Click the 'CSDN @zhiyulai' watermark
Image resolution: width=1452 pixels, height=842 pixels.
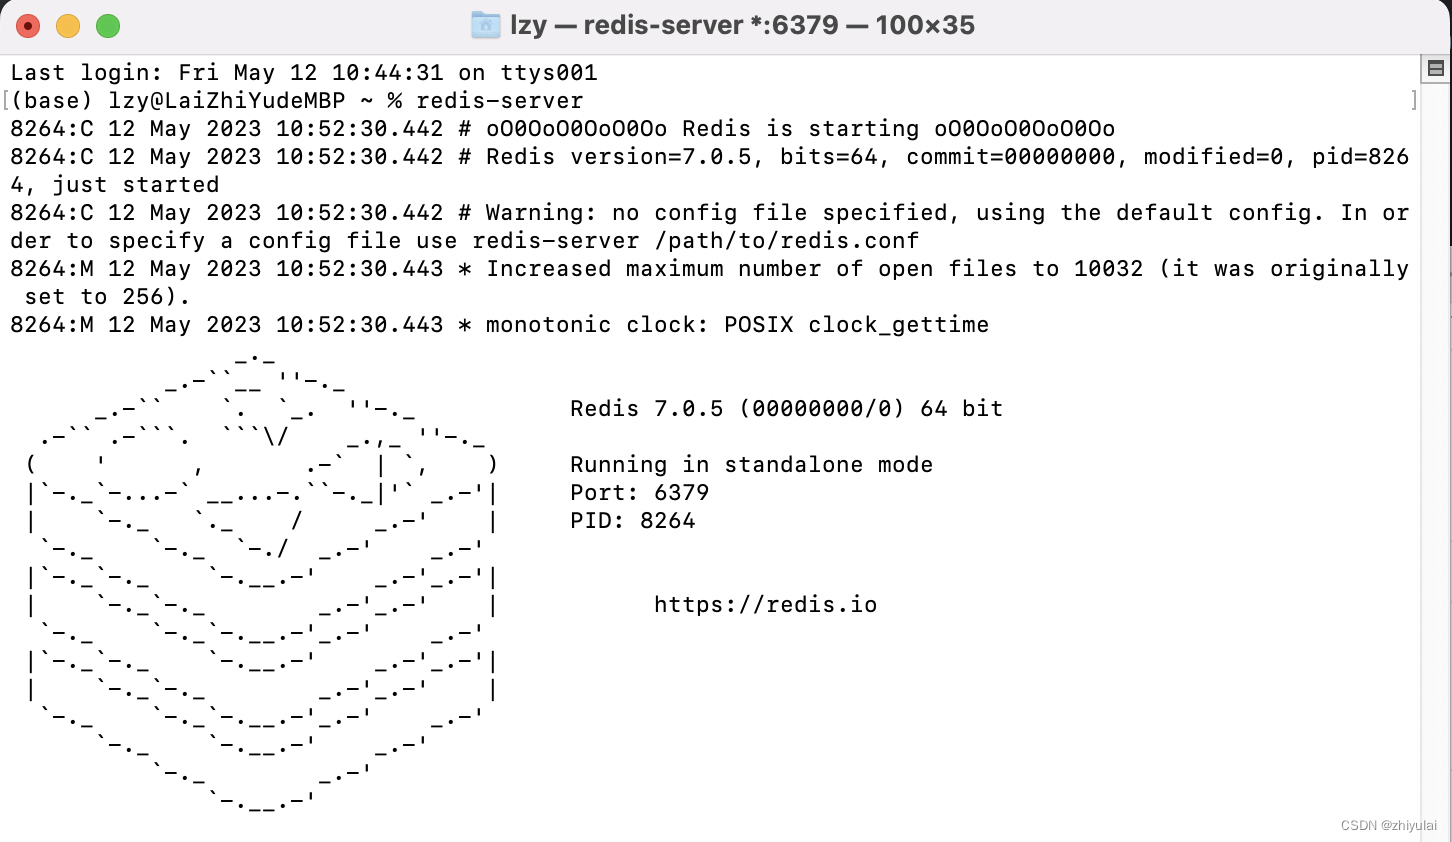[1388, 825]
